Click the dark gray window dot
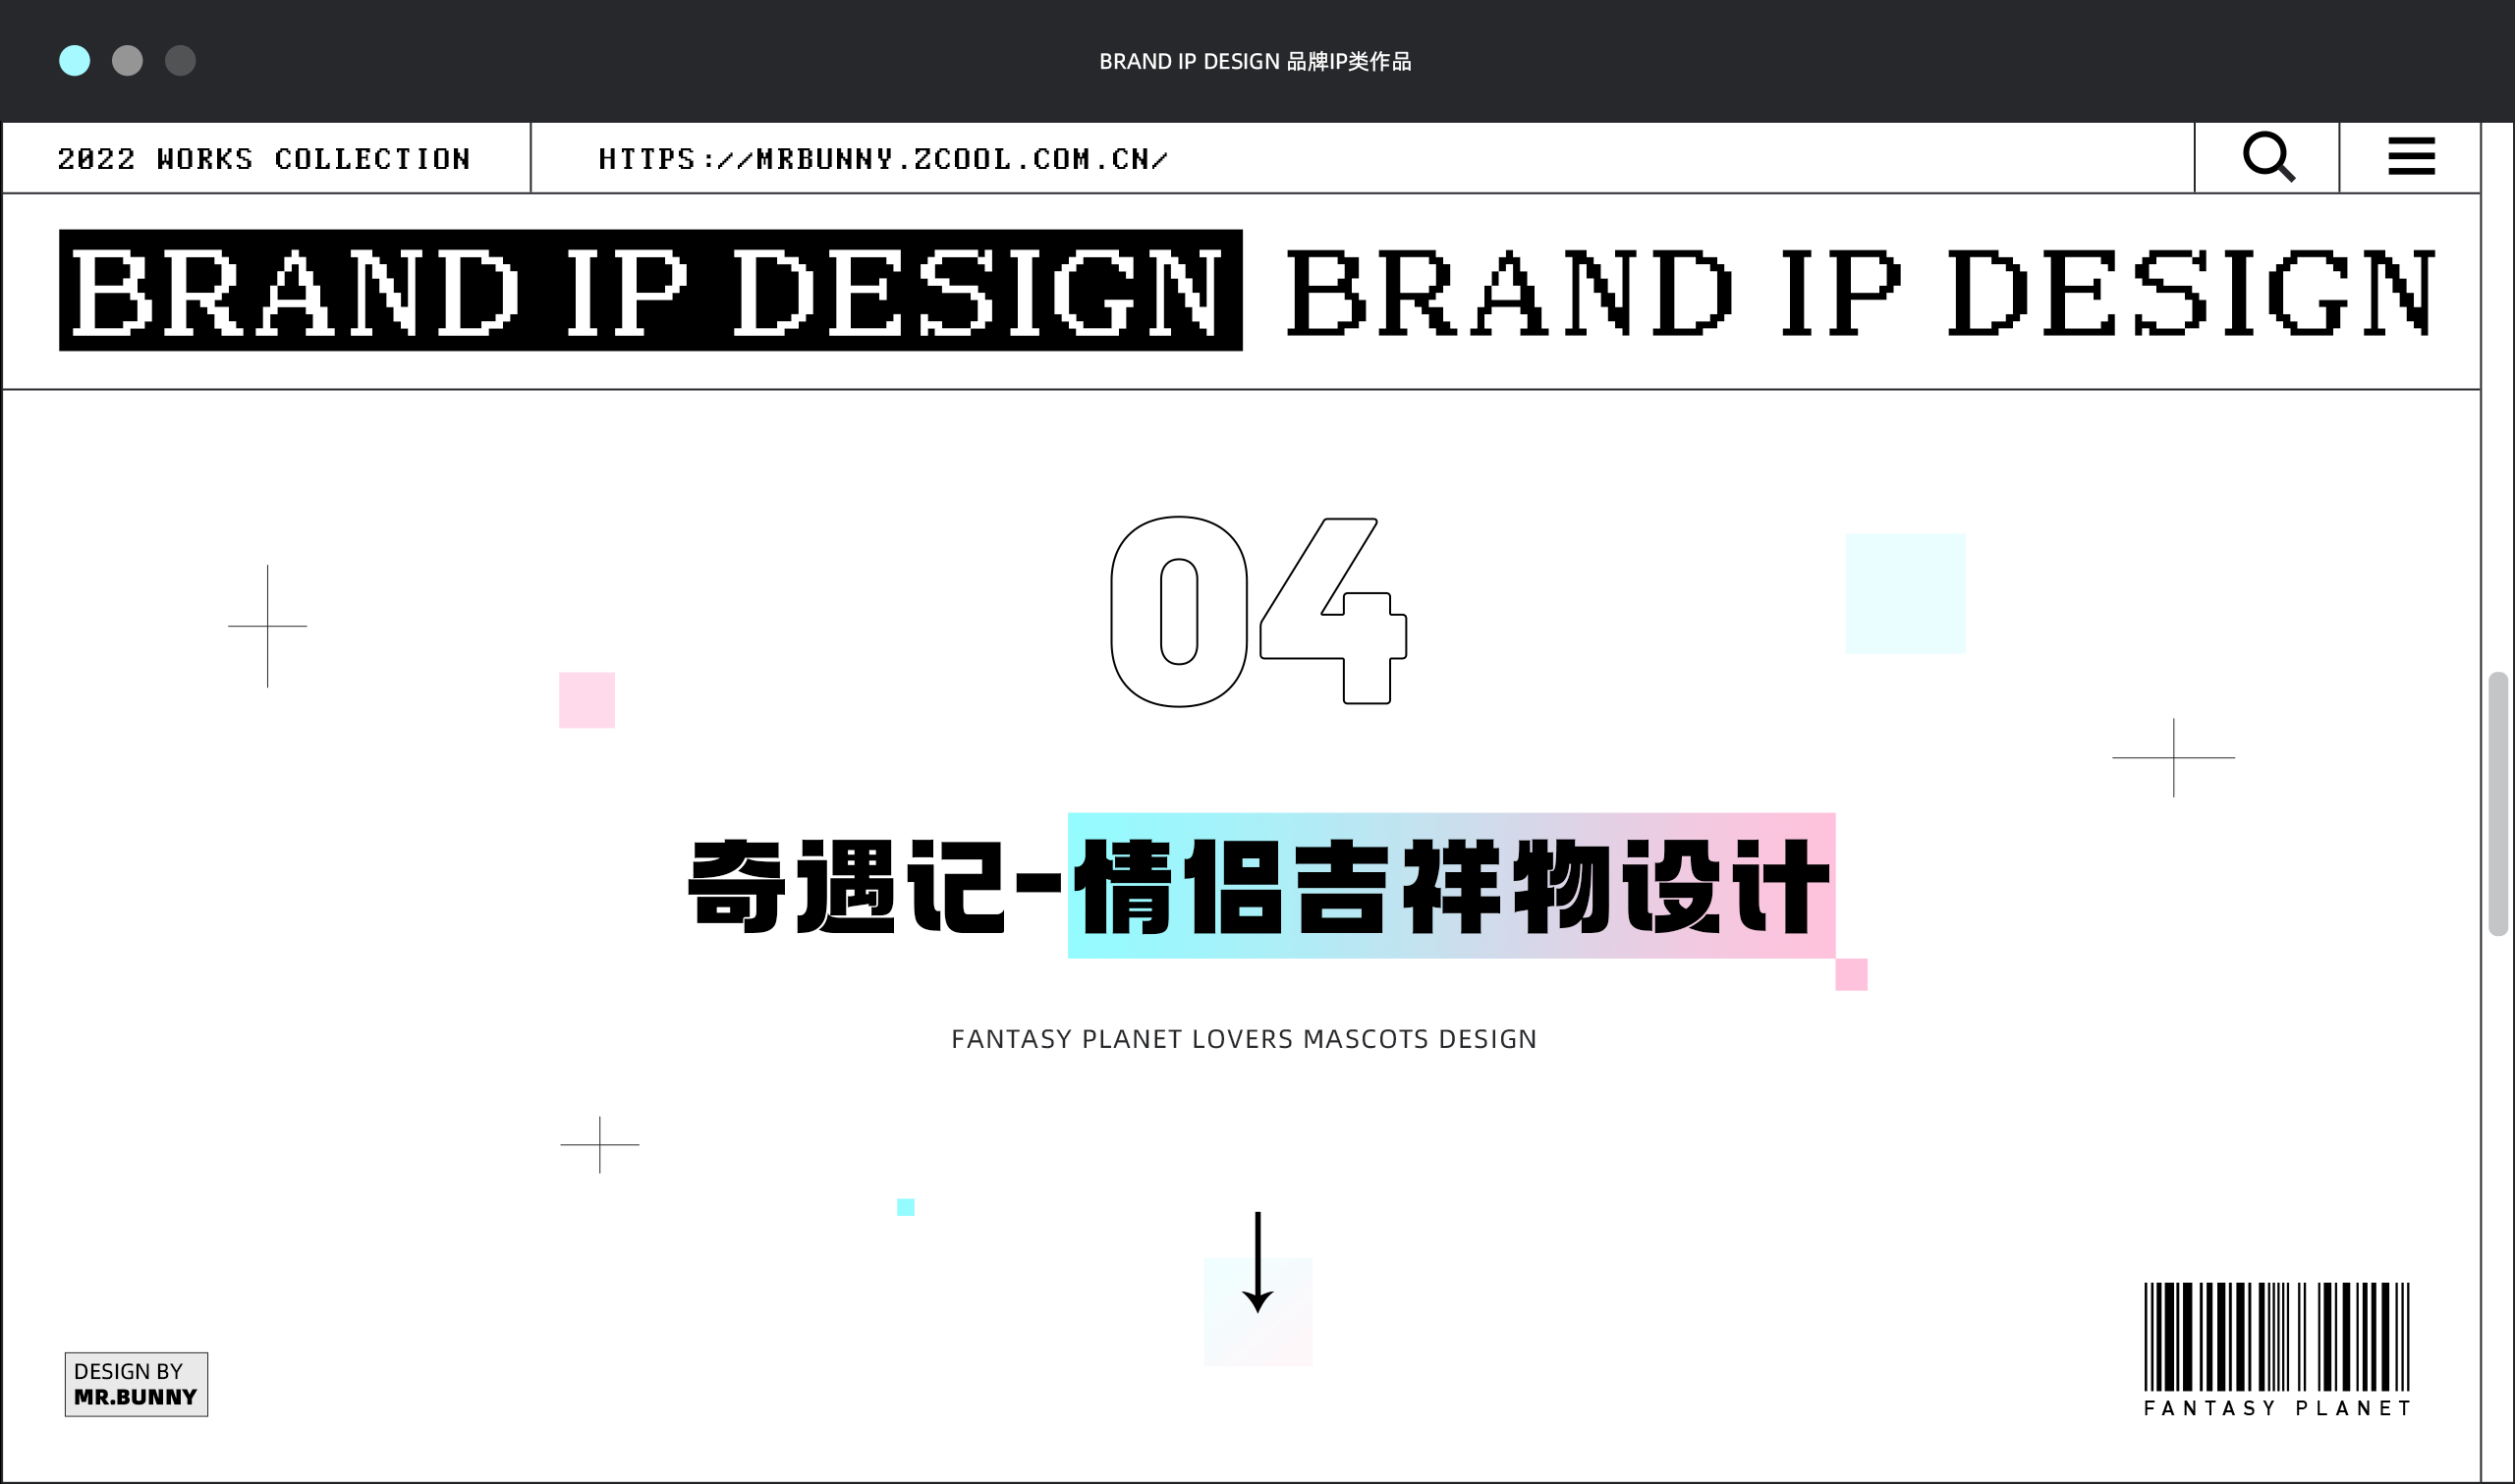 [x=180, y=61]
